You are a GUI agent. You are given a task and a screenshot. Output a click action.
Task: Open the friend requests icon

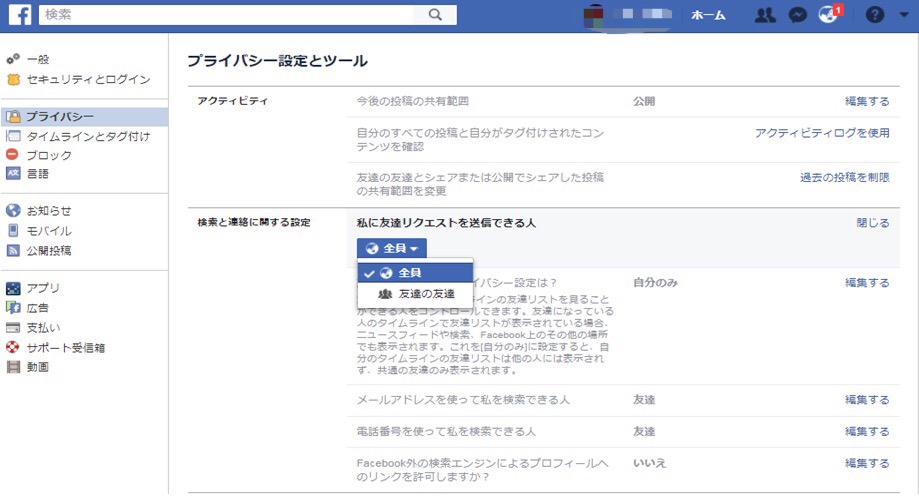click(x=765, y=15)
